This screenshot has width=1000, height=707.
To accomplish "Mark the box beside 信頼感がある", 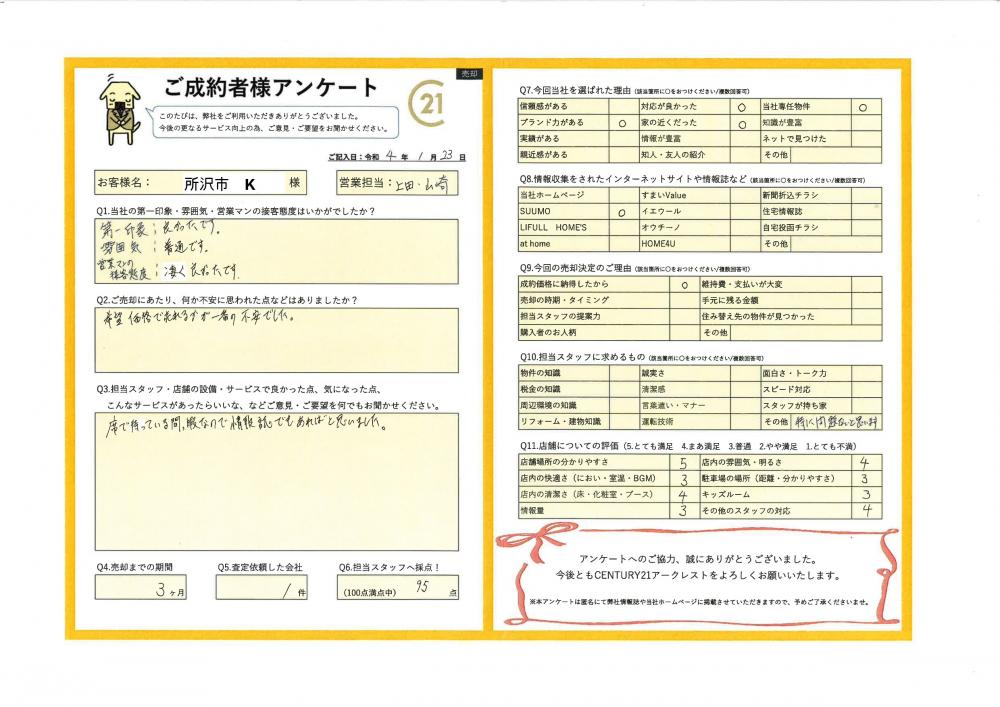I will pos(624,106).
